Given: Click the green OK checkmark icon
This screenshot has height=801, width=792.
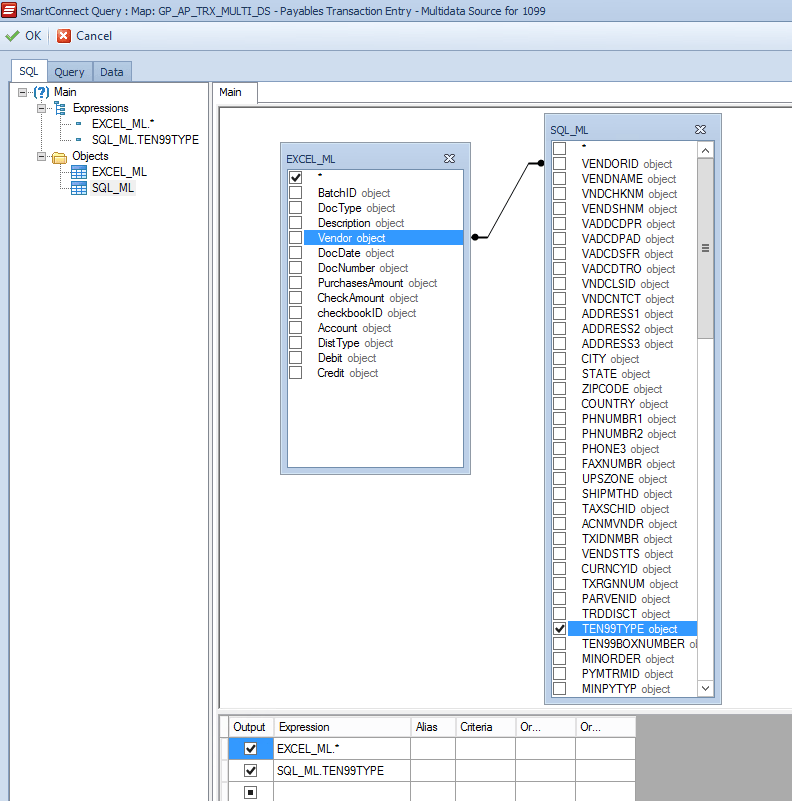Looking at the screenshot, I should pos(12,36).
